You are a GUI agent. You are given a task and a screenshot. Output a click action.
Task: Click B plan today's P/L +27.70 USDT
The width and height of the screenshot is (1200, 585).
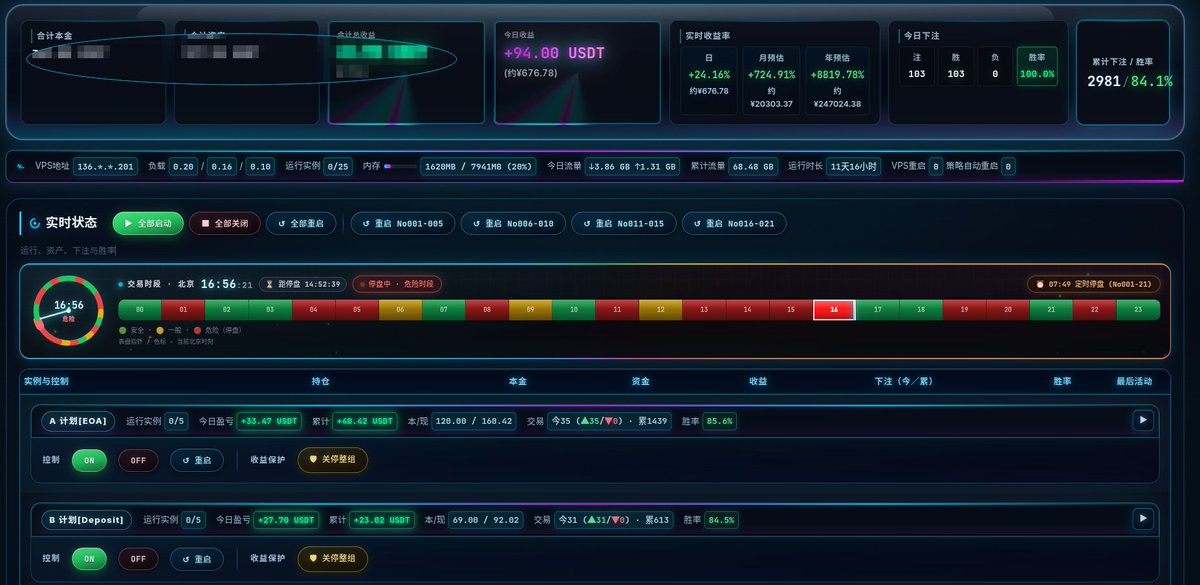tap(287, 520)
